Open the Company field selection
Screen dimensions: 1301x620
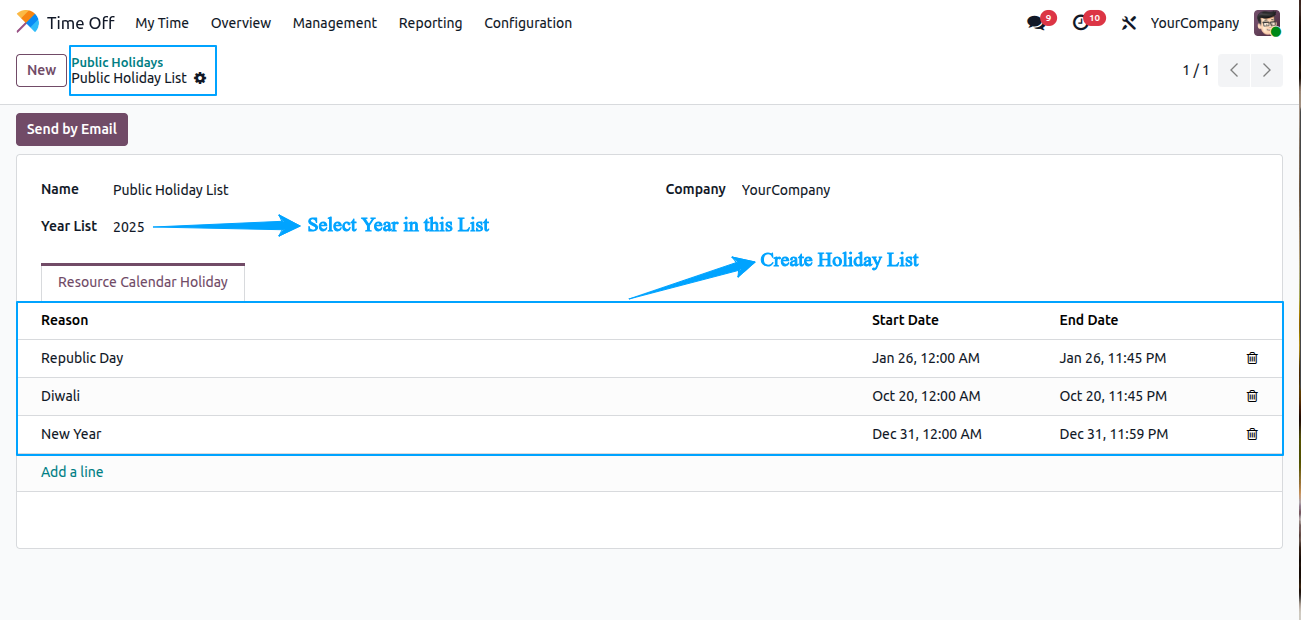tap(786, 190)
